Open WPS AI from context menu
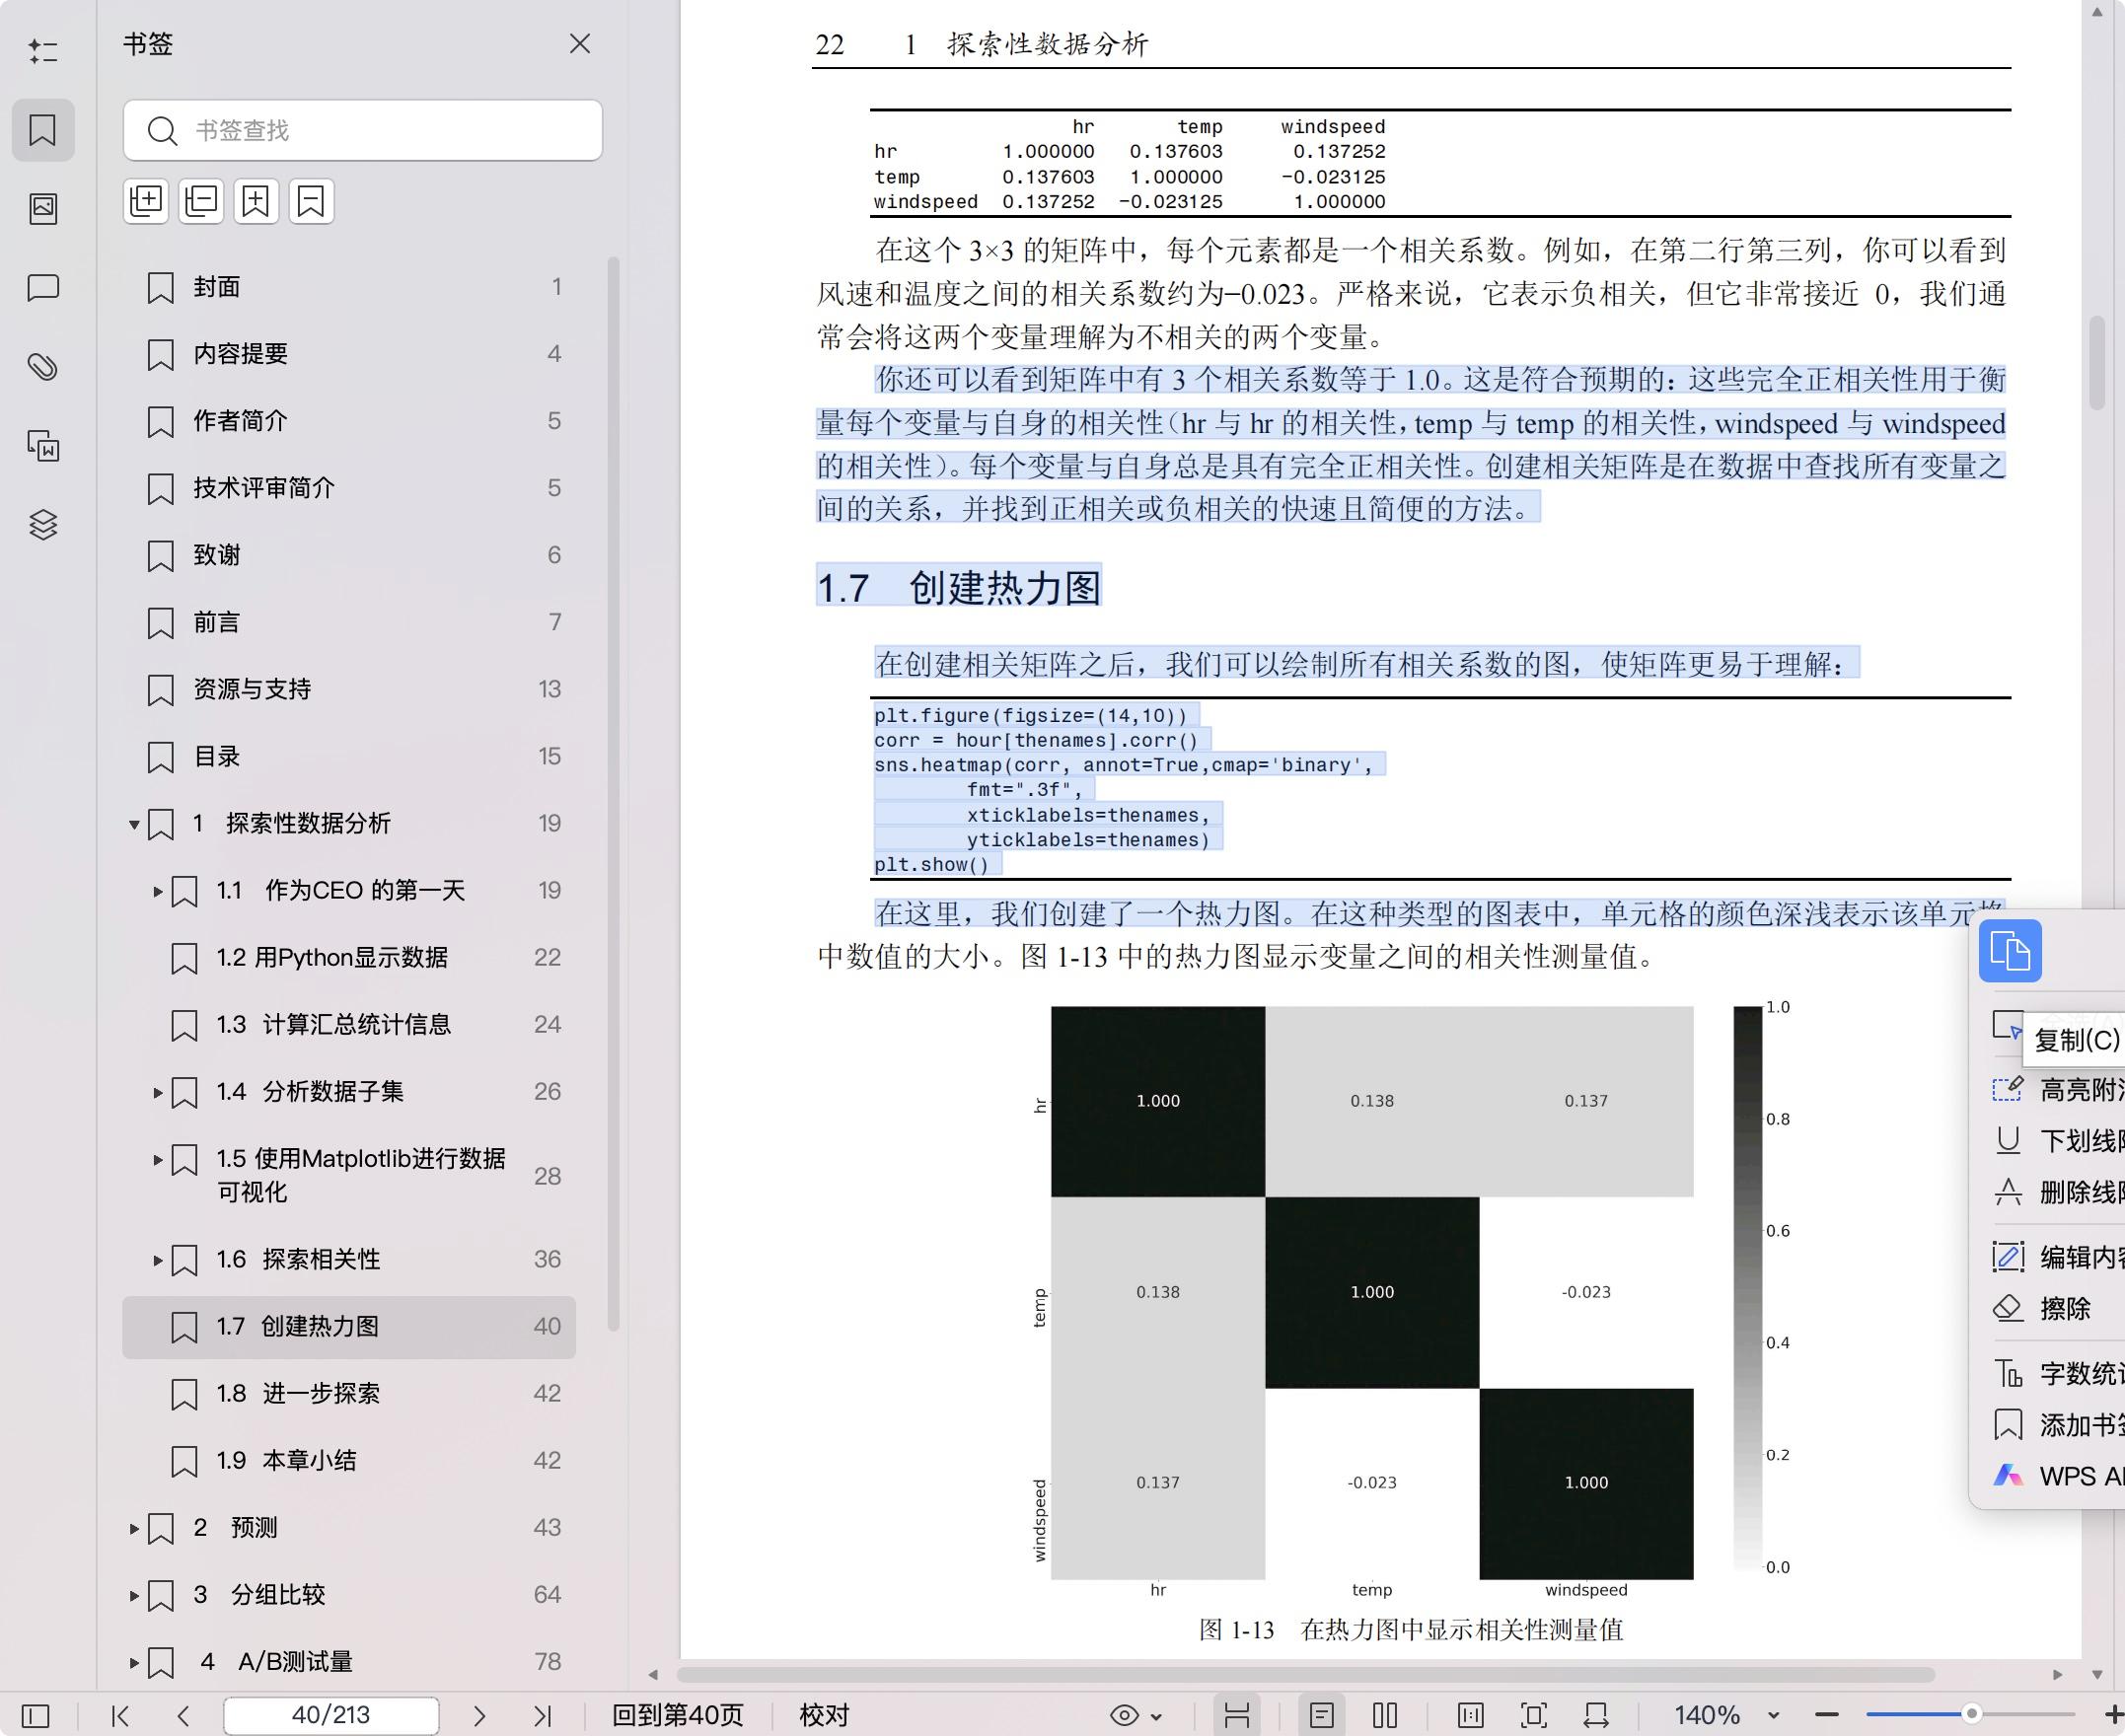Image resolution: width=2125 pixels, height=1736 pixels. pyautogui.click(x=2058, y=1476)
